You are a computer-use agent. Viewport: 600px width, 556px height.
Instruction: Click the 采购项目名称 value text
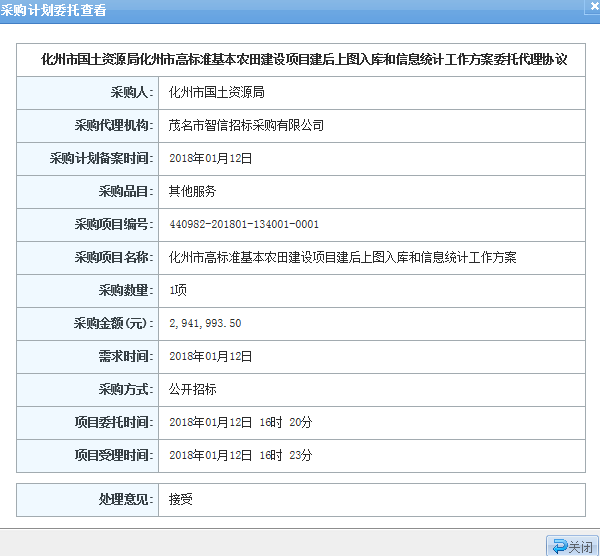[343, 257]
